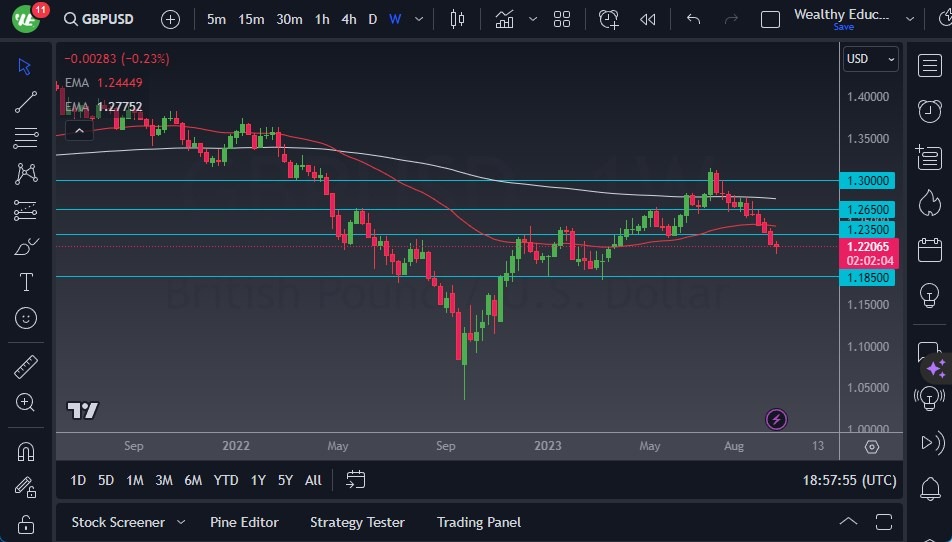The image size is (952, 542).
Task: Toggle magnet mode for drawings
Action: tap(27, 451)
